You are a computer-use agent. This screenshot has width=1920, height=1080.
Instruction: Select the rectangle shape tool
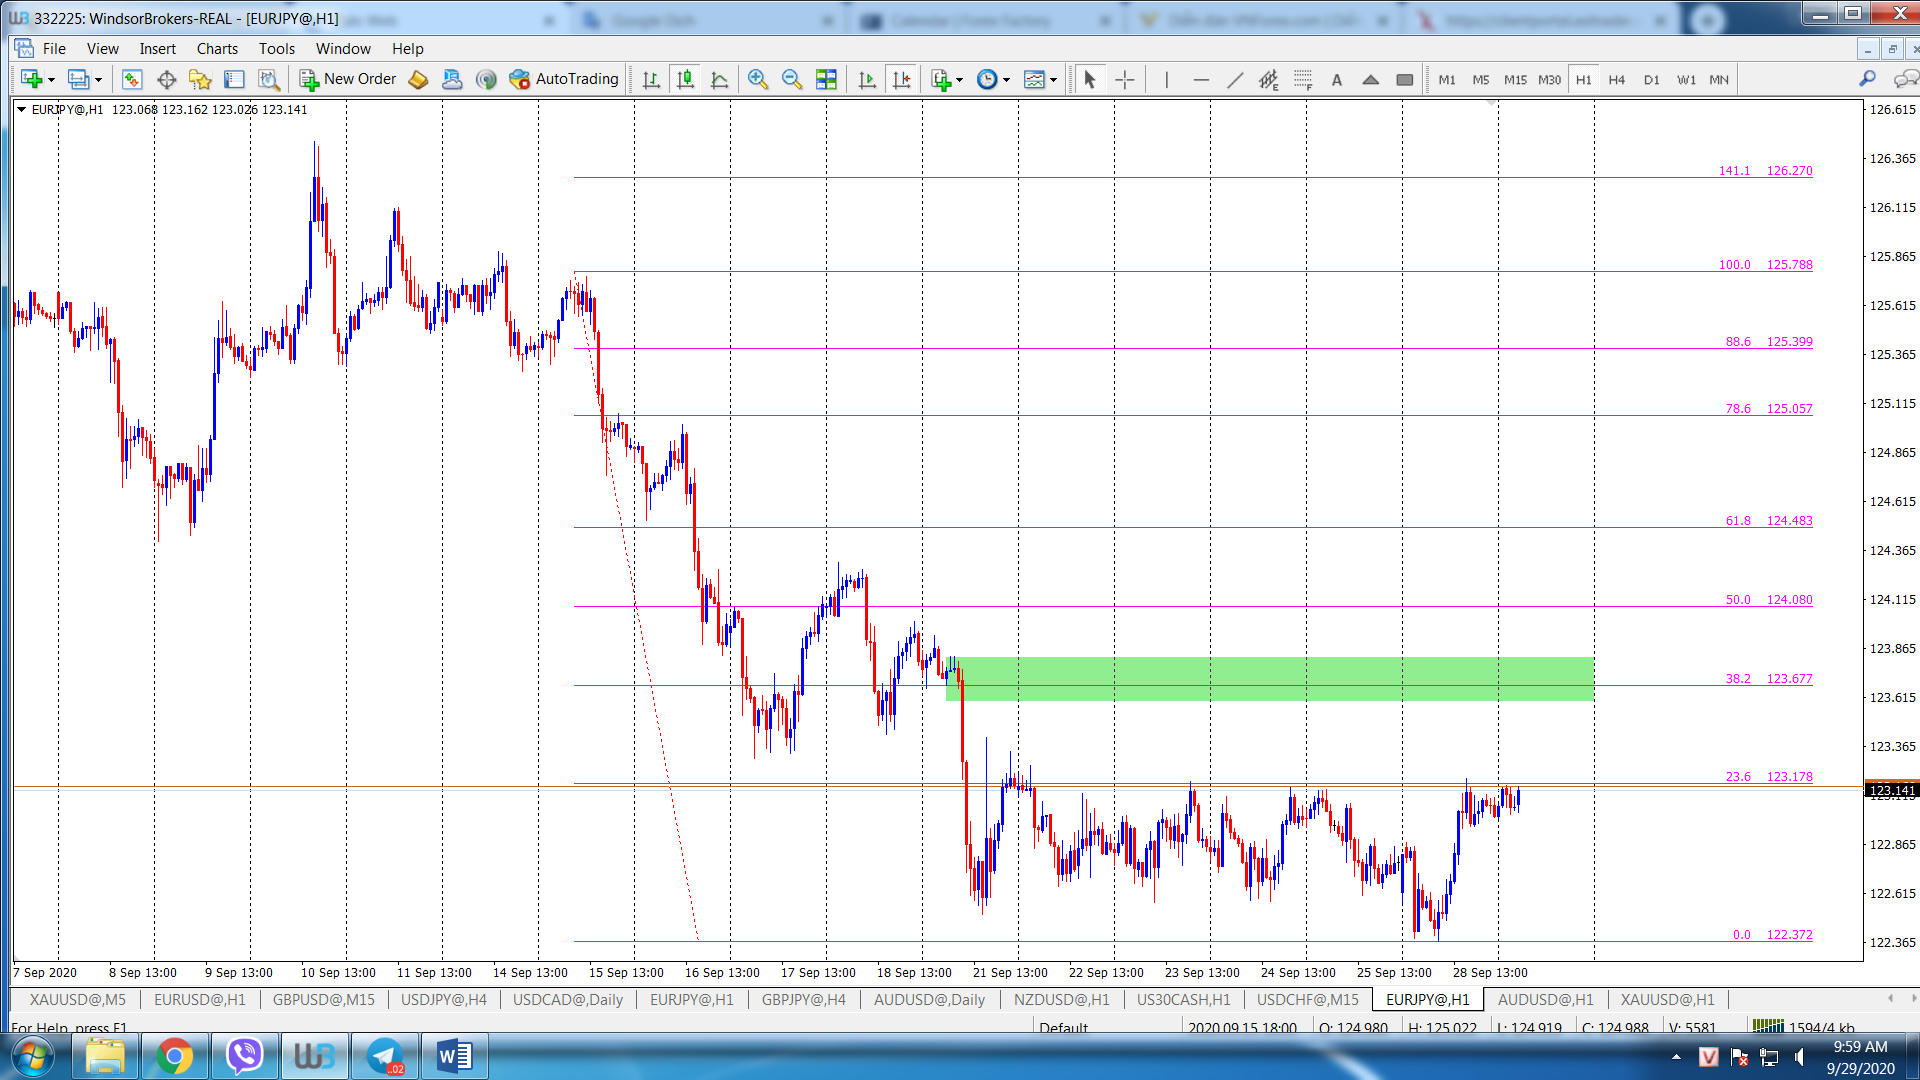1405,79
